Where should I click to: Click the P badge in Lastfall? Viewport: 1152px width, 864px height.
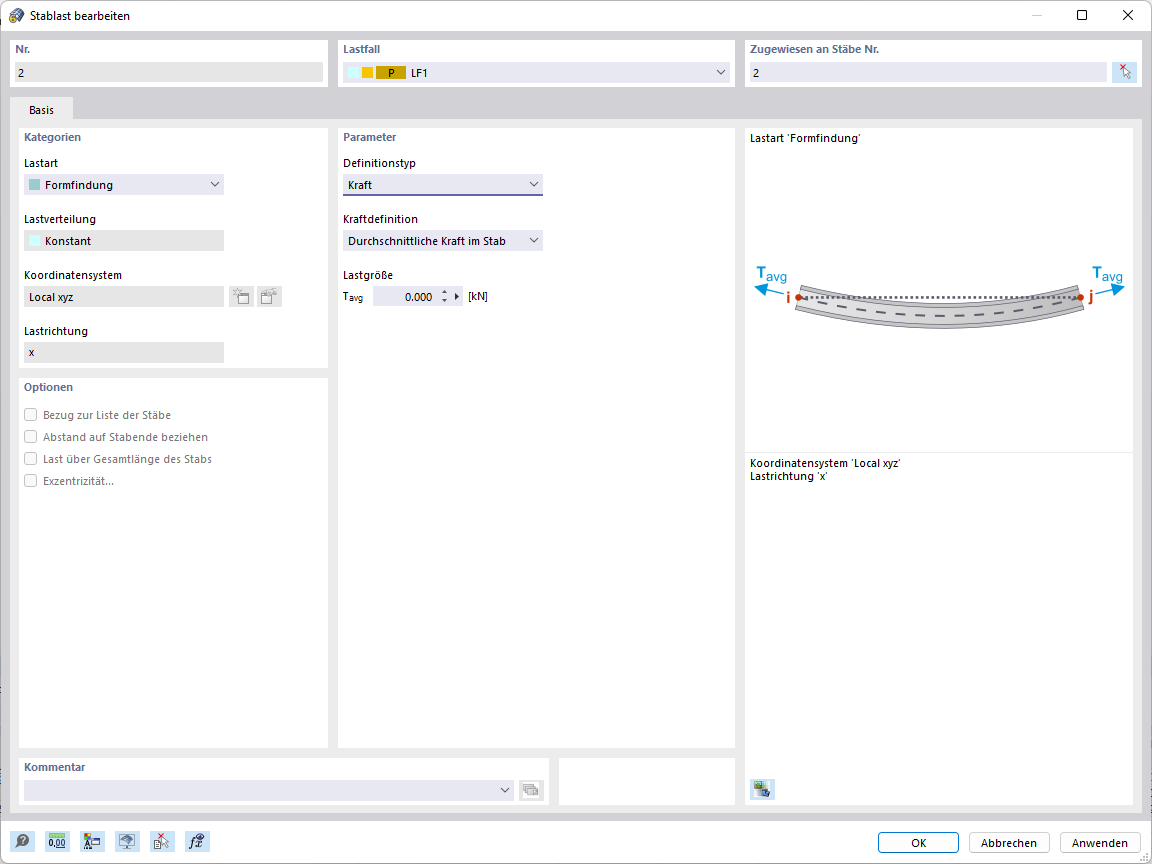point(391,73)
